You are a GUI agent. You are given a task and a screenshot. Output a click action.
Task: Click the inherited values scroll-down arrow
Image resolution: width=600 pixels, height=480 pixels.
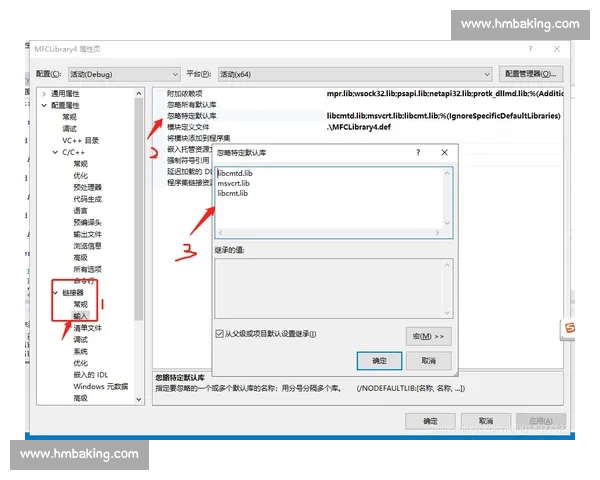tap(447, 313)
